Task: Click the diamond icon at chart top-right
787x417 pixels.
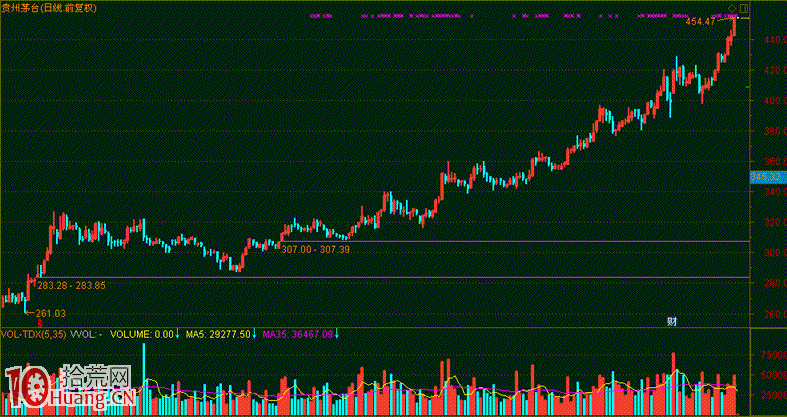Action: point(732,8)
